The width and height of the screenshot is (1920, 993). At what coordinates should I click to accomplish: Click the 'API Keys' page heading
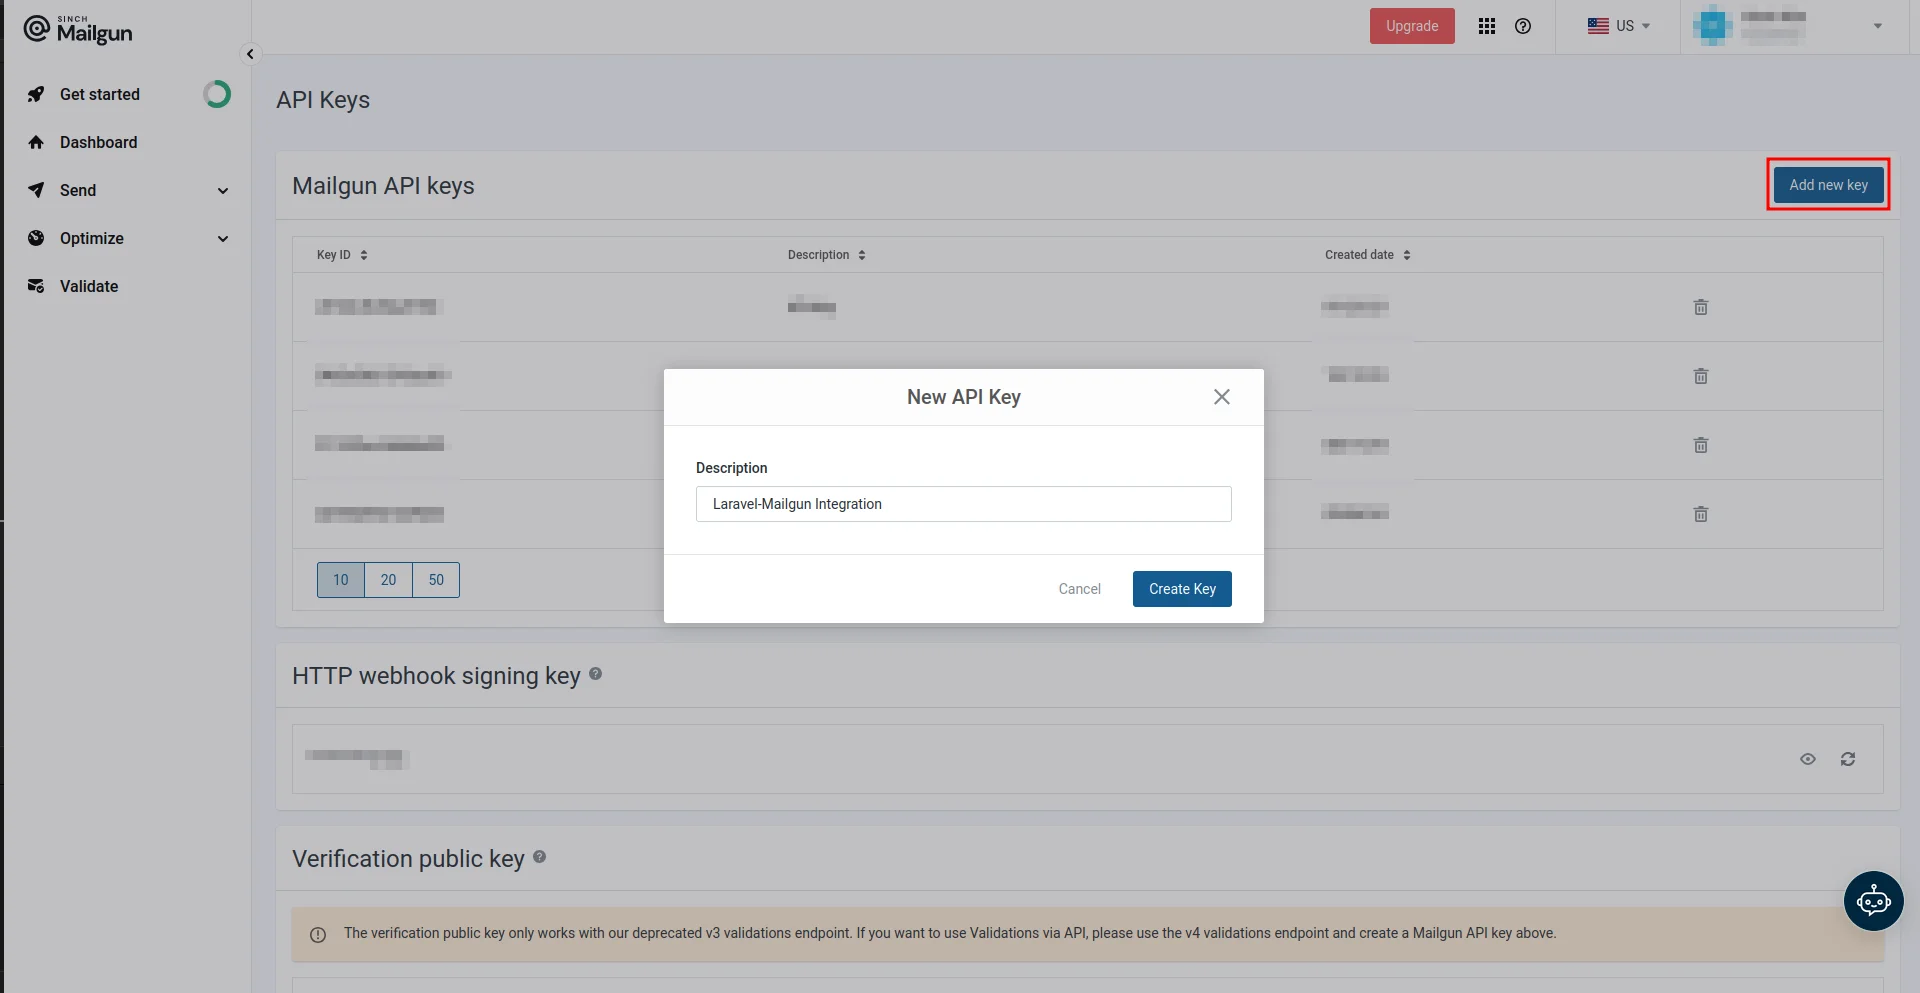pos(323,100)
